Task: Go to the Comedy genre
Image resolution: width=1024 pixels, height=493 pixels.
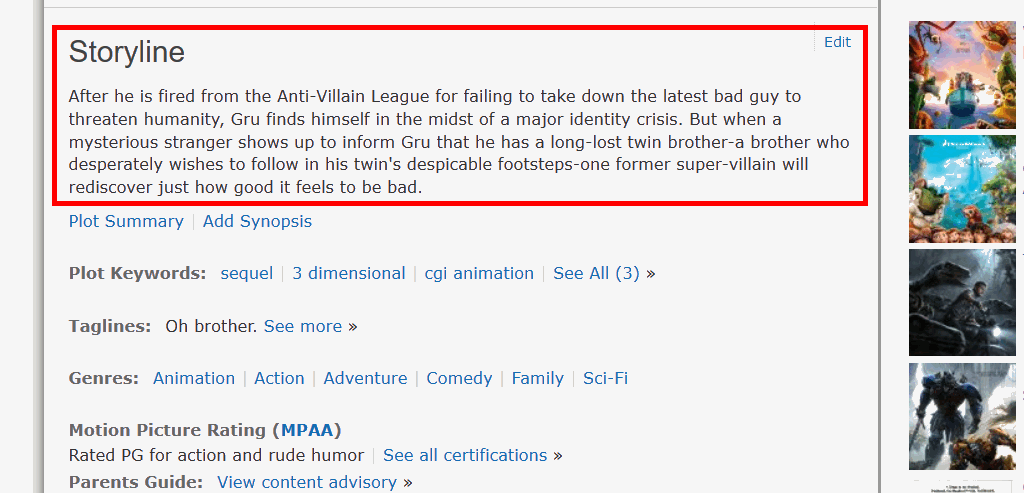Action: point(459,378)
